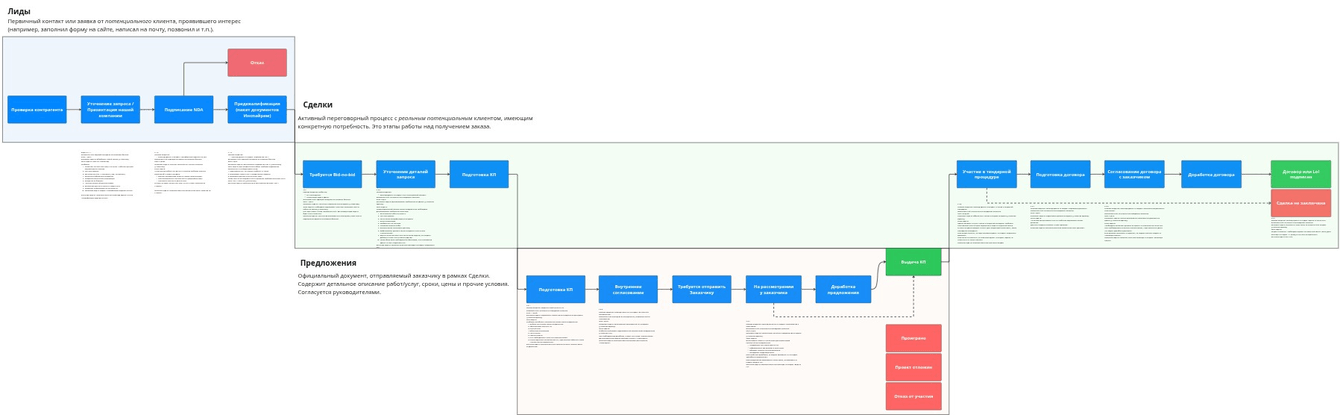The height and width of the screenshot is (415, 1340).
Task: Click the 'Предквалификация' stage block
Action: point(257,110)
